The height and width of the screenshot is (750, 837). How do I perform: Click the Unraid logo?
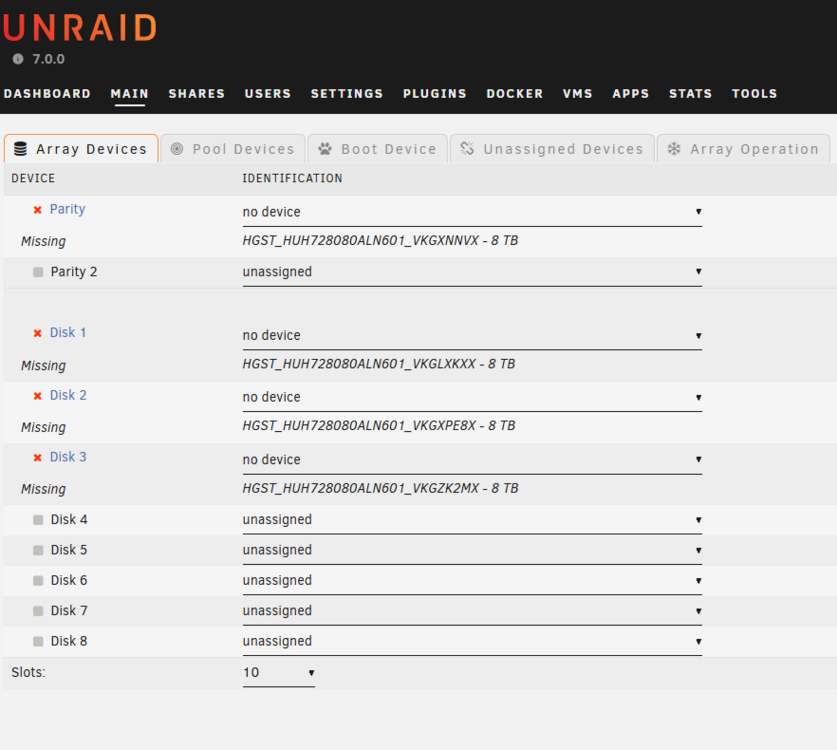point(80,28)
